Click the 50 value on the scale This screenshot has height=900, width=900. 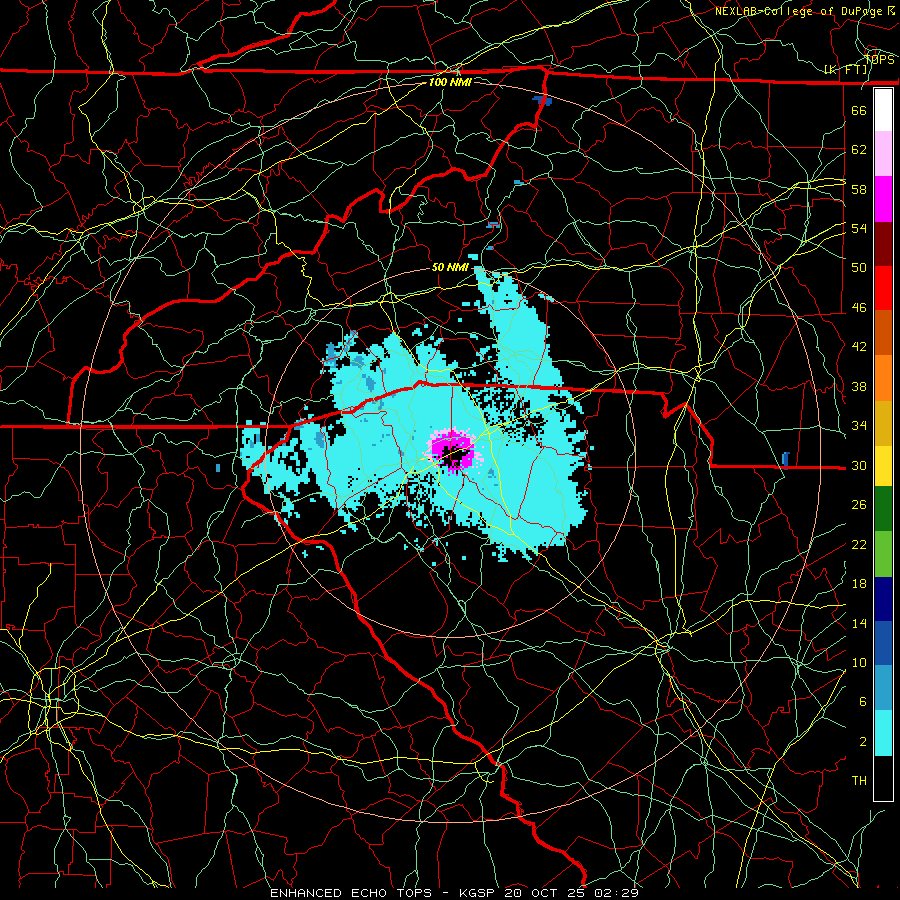(859, 268)
